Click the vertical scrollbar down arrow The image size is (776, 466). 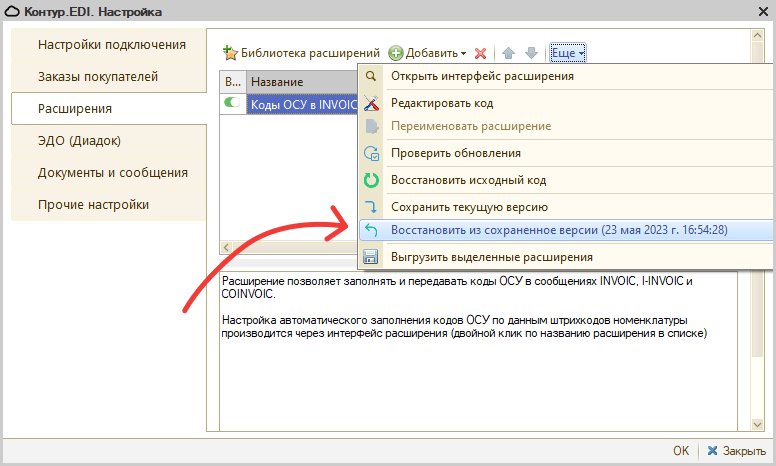pyautogui.click(x=757, y=424)
